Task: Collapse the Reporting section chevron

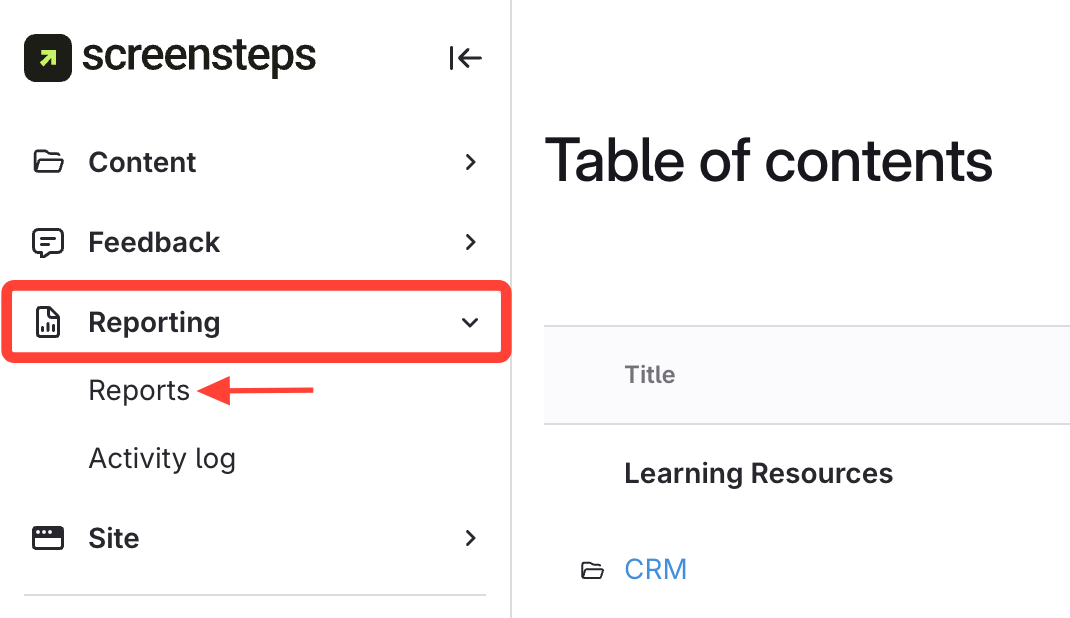Action: [470, 322]
